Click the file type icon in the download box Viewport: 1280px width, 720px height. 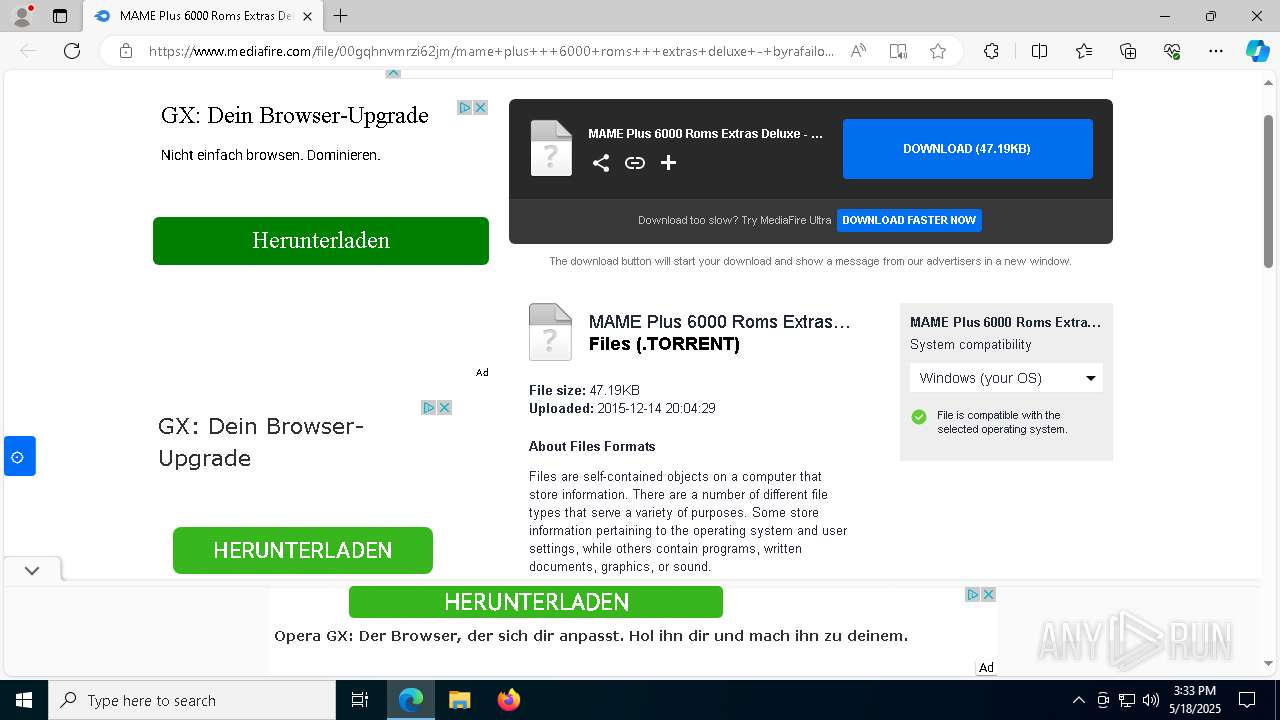[x=551, y=148]
